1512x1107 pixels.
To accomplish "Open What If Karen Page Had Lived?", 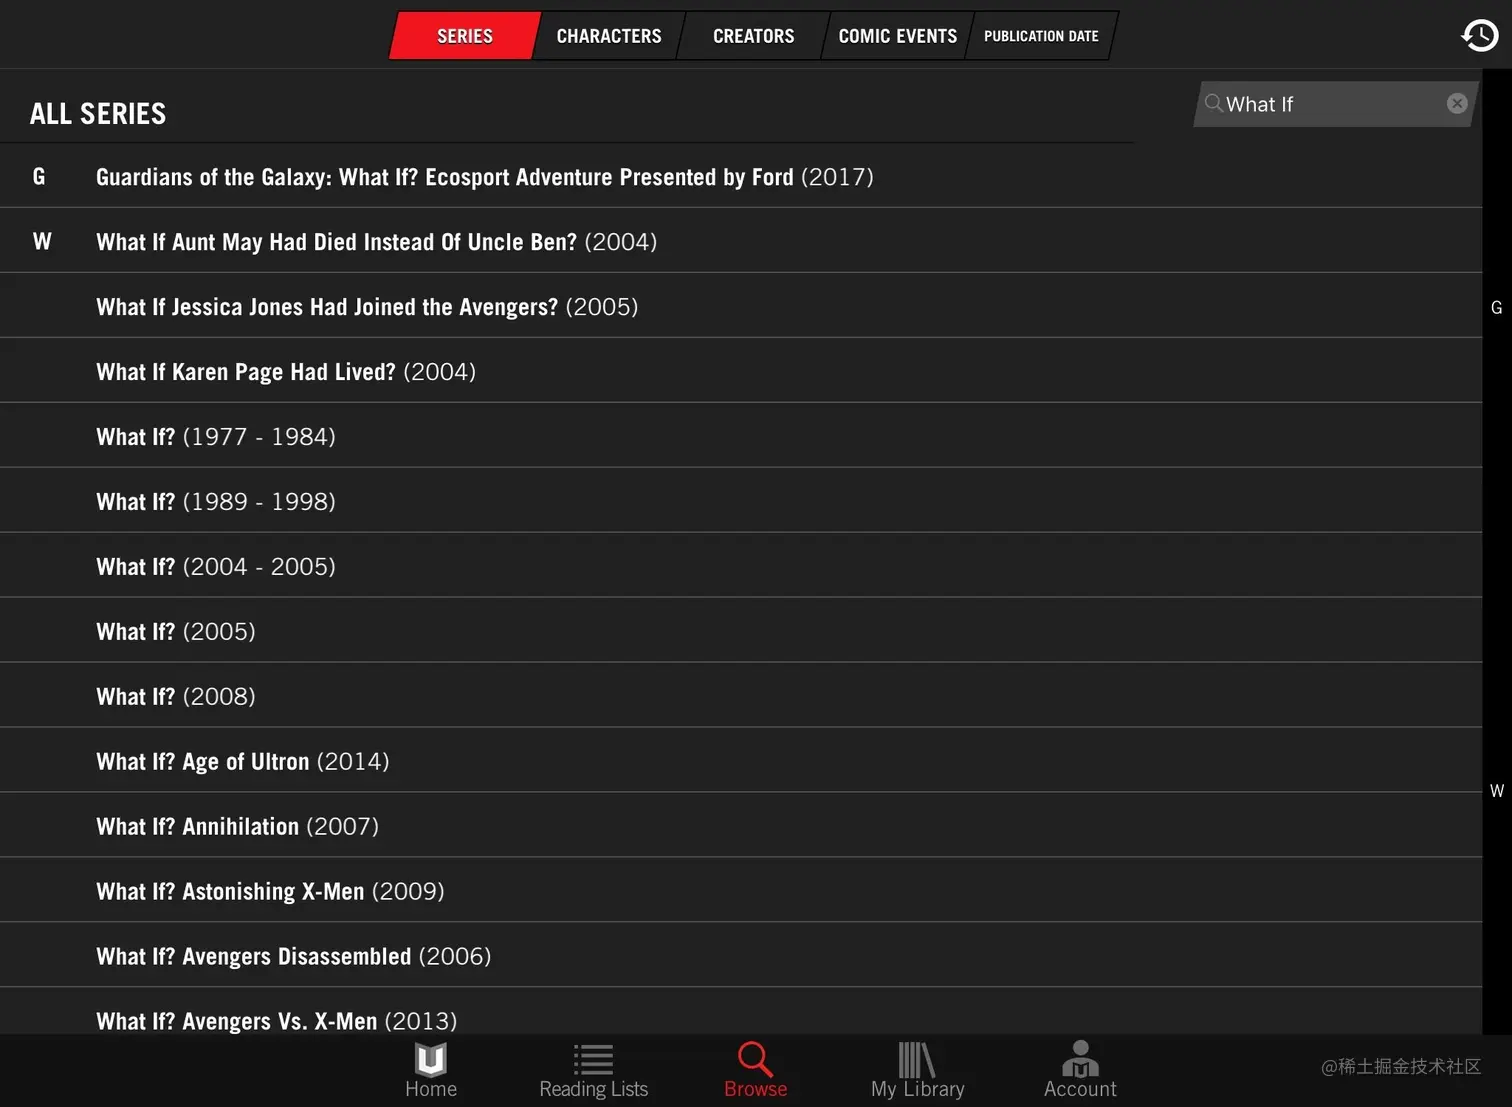I will [x=741, y=371].
